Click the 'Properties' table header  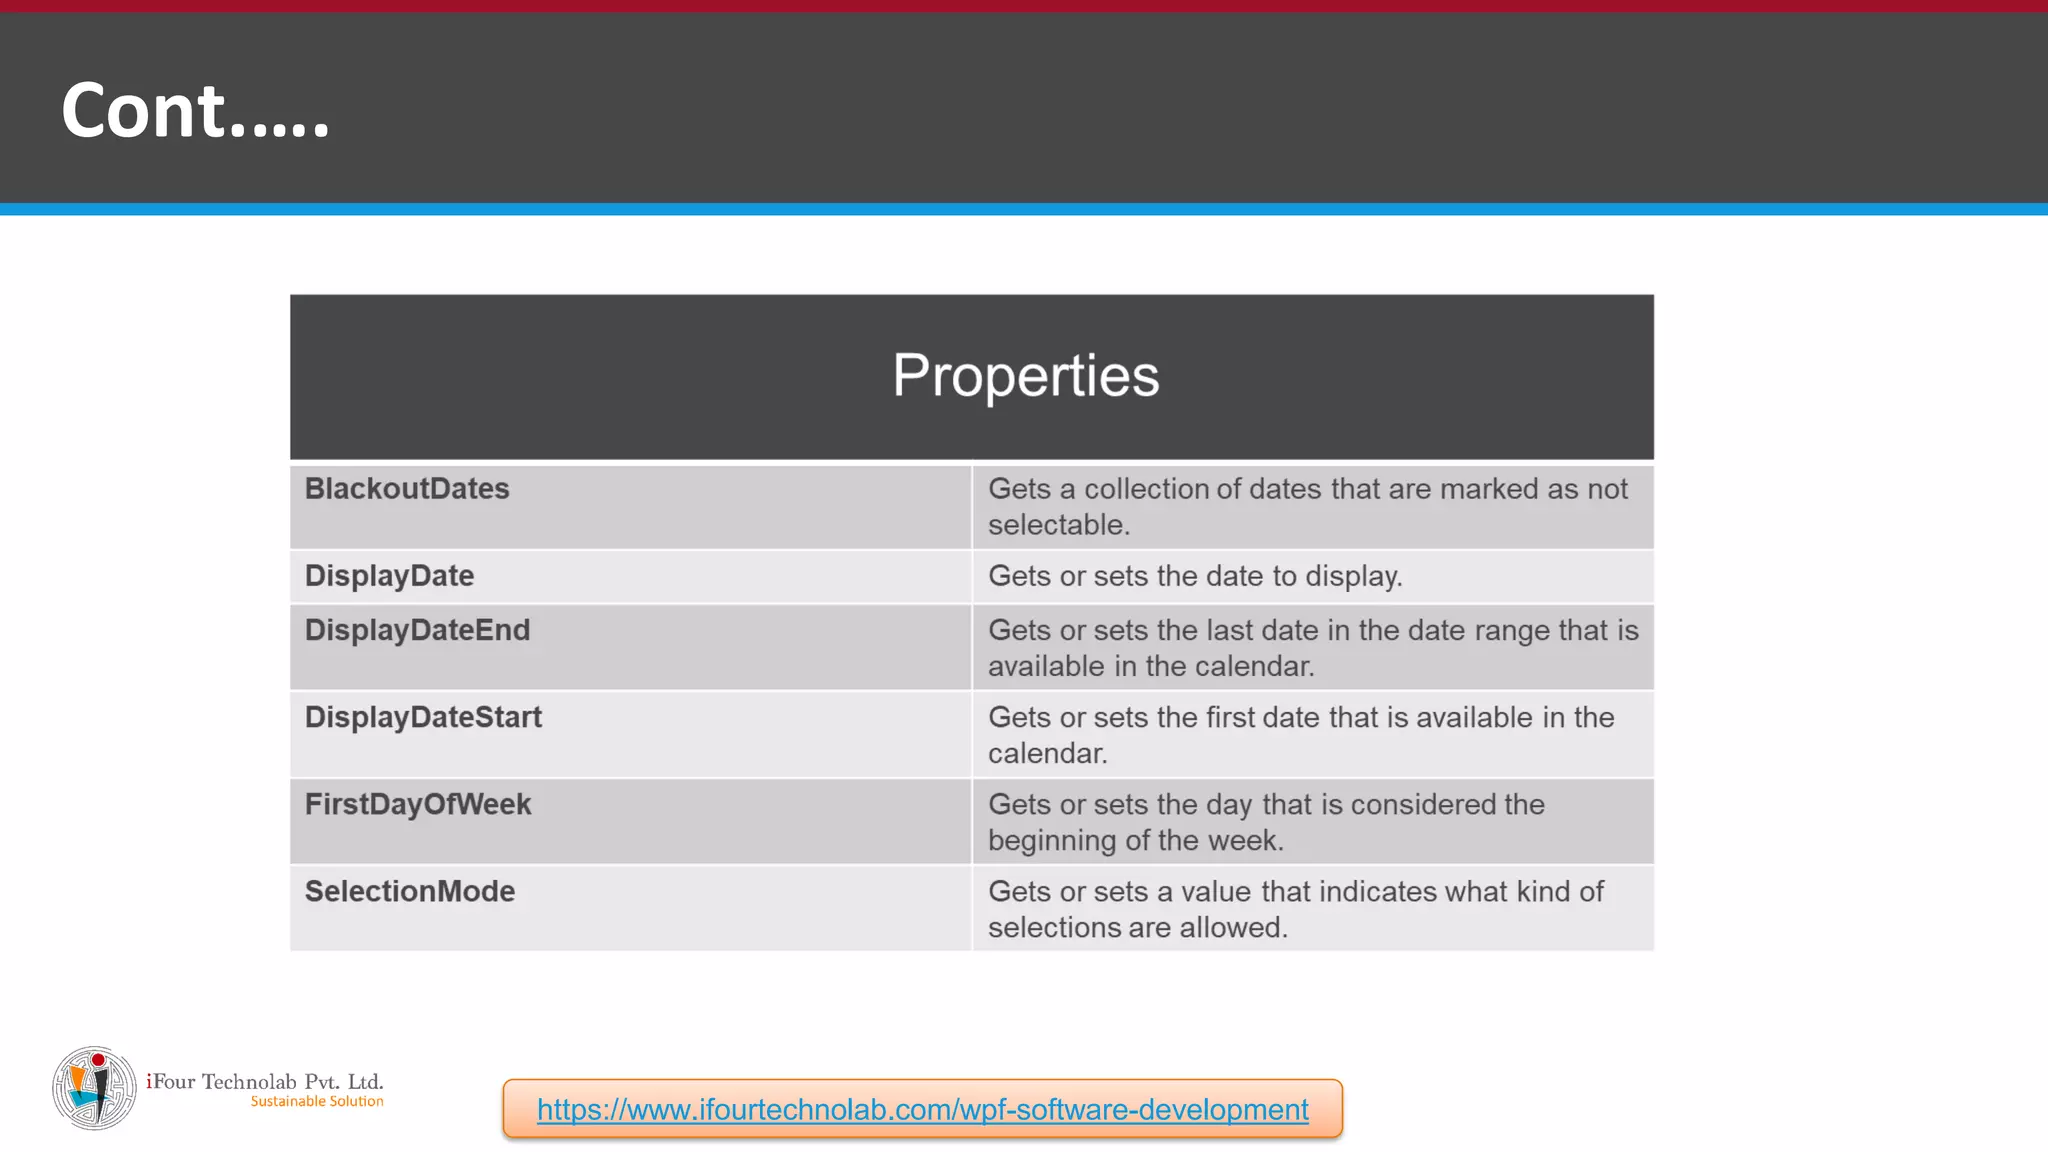(x=972, y=377)
